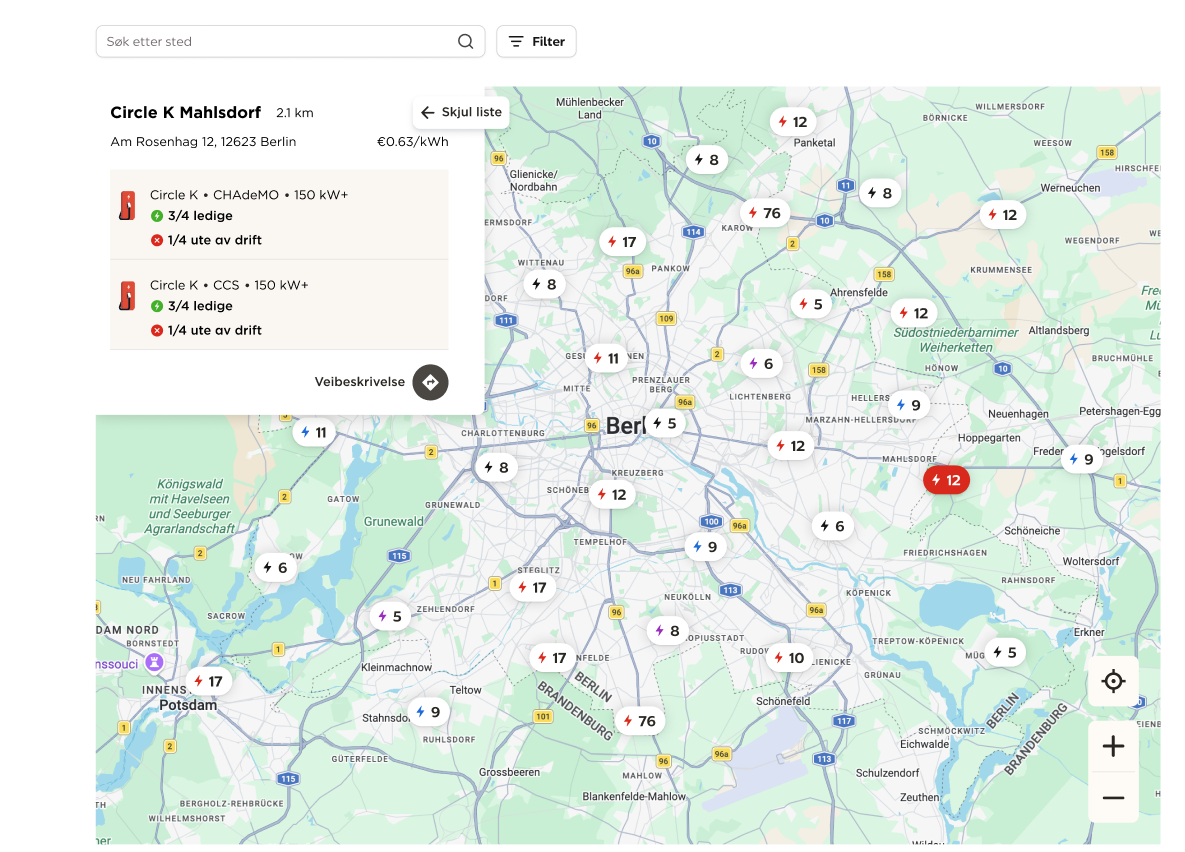
Task: Click the €0.63/kWh price
Action: (x=413, y=141)
